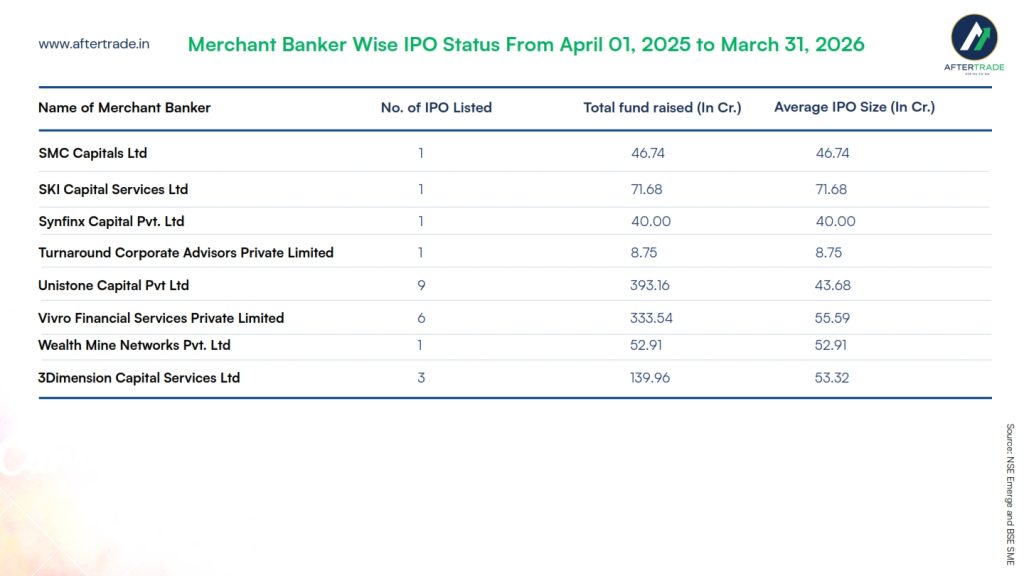Screen dimensions: 1024x576
Task: Select Synfinx Capital Pvt. Ltd row name
Action: click(111, 221)
